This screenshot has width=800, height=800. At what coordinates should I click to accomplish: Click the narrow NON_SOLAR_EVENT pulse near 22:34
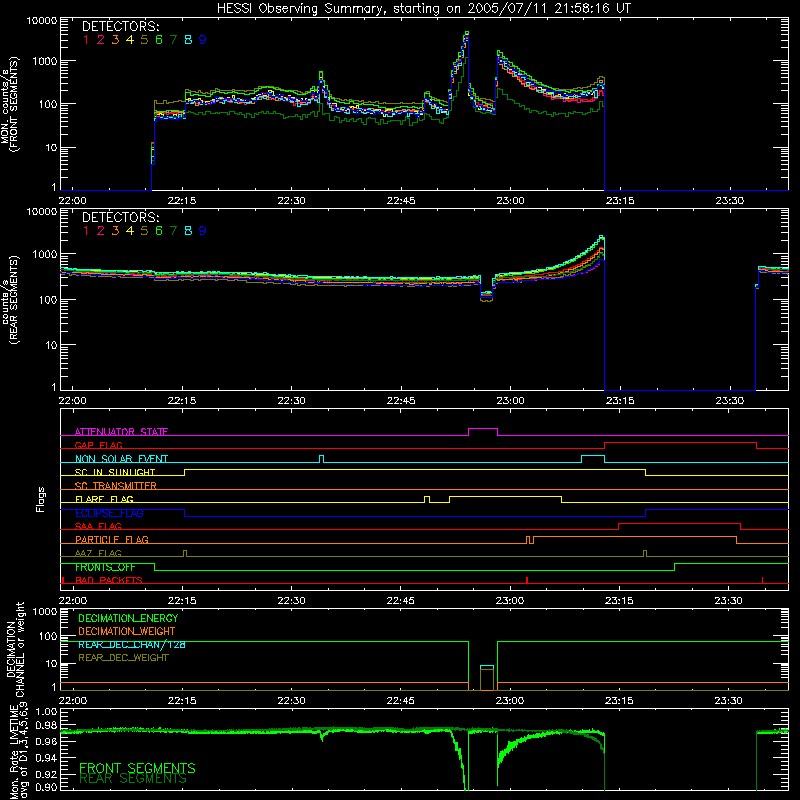tap(321, 458)
